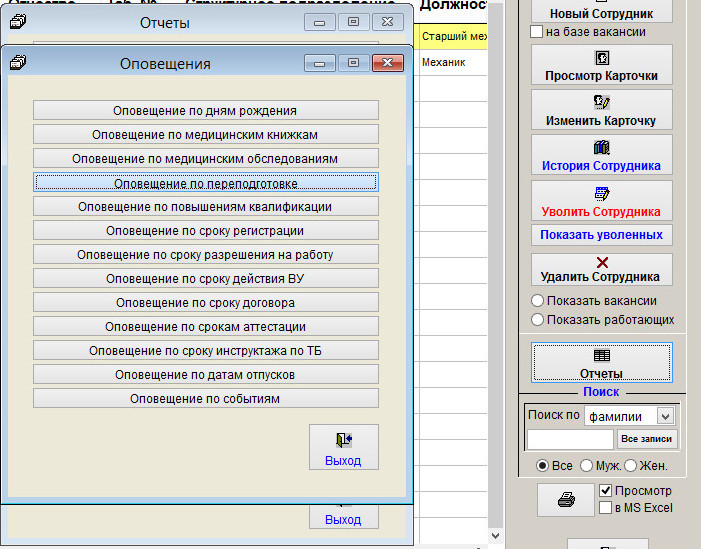Select Показать работающих radio button
The image size is (701, 549).
pos(537,320)
